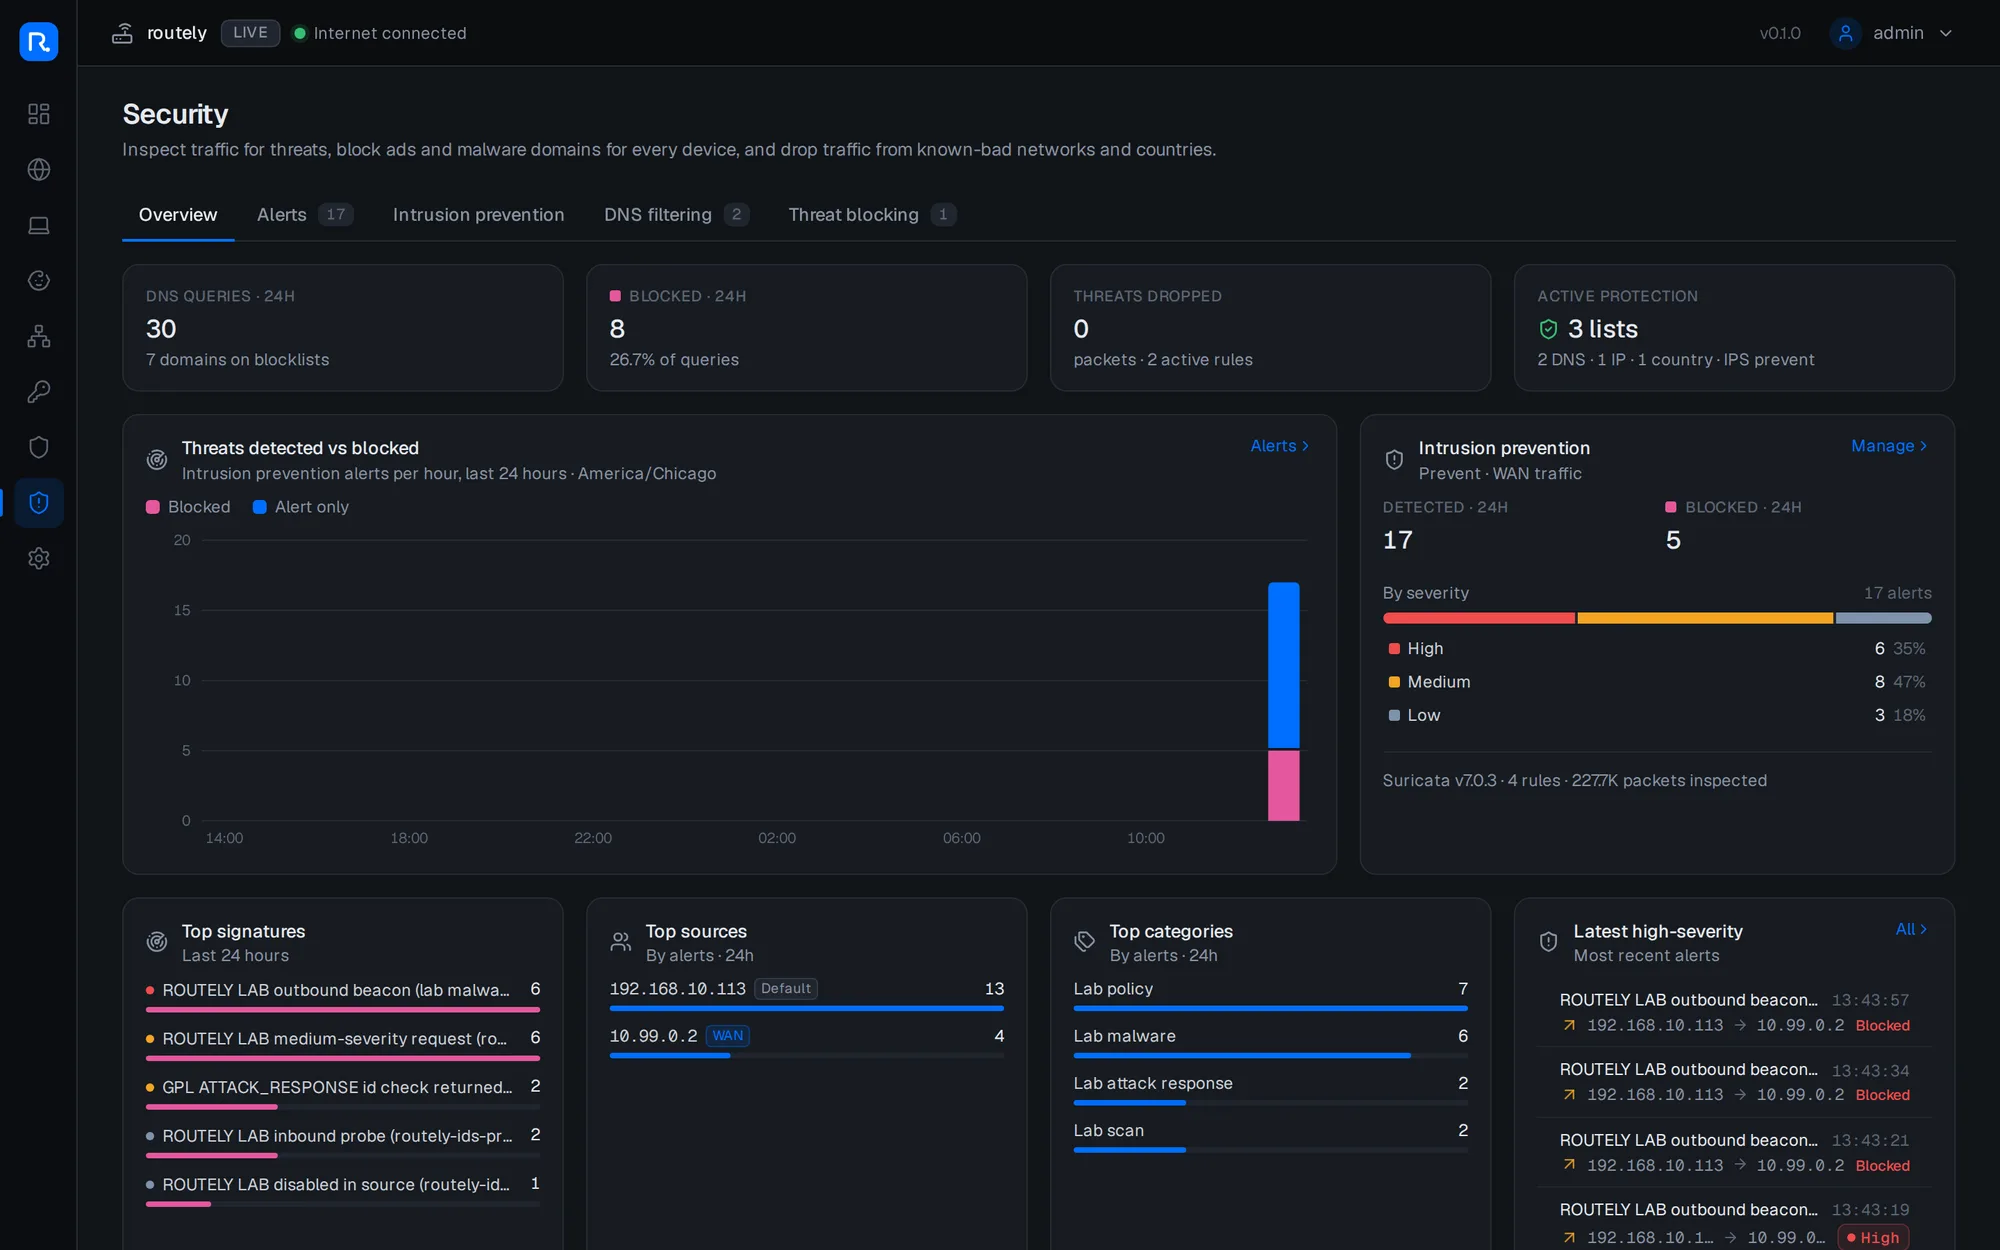The image size is (2000, 1250).
Task: Click ROUTELY LAB disabled in source signature
Action: 343,1190
